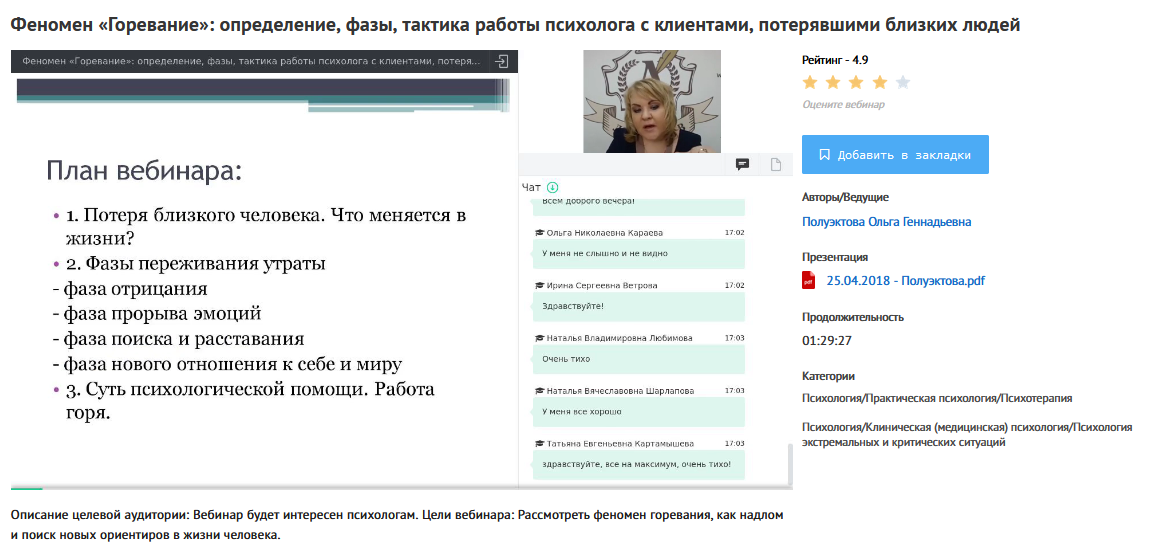Click the presenter video thumbnail
This screenshot has height=550, width=1174.
(x=652, y=101)
